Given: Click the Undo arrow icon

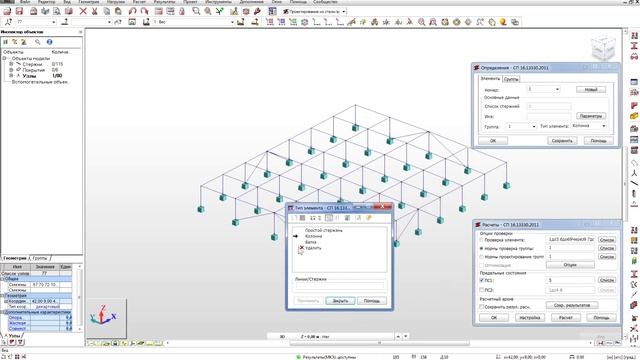Looking at the screenshot, I should pos(132,11).
